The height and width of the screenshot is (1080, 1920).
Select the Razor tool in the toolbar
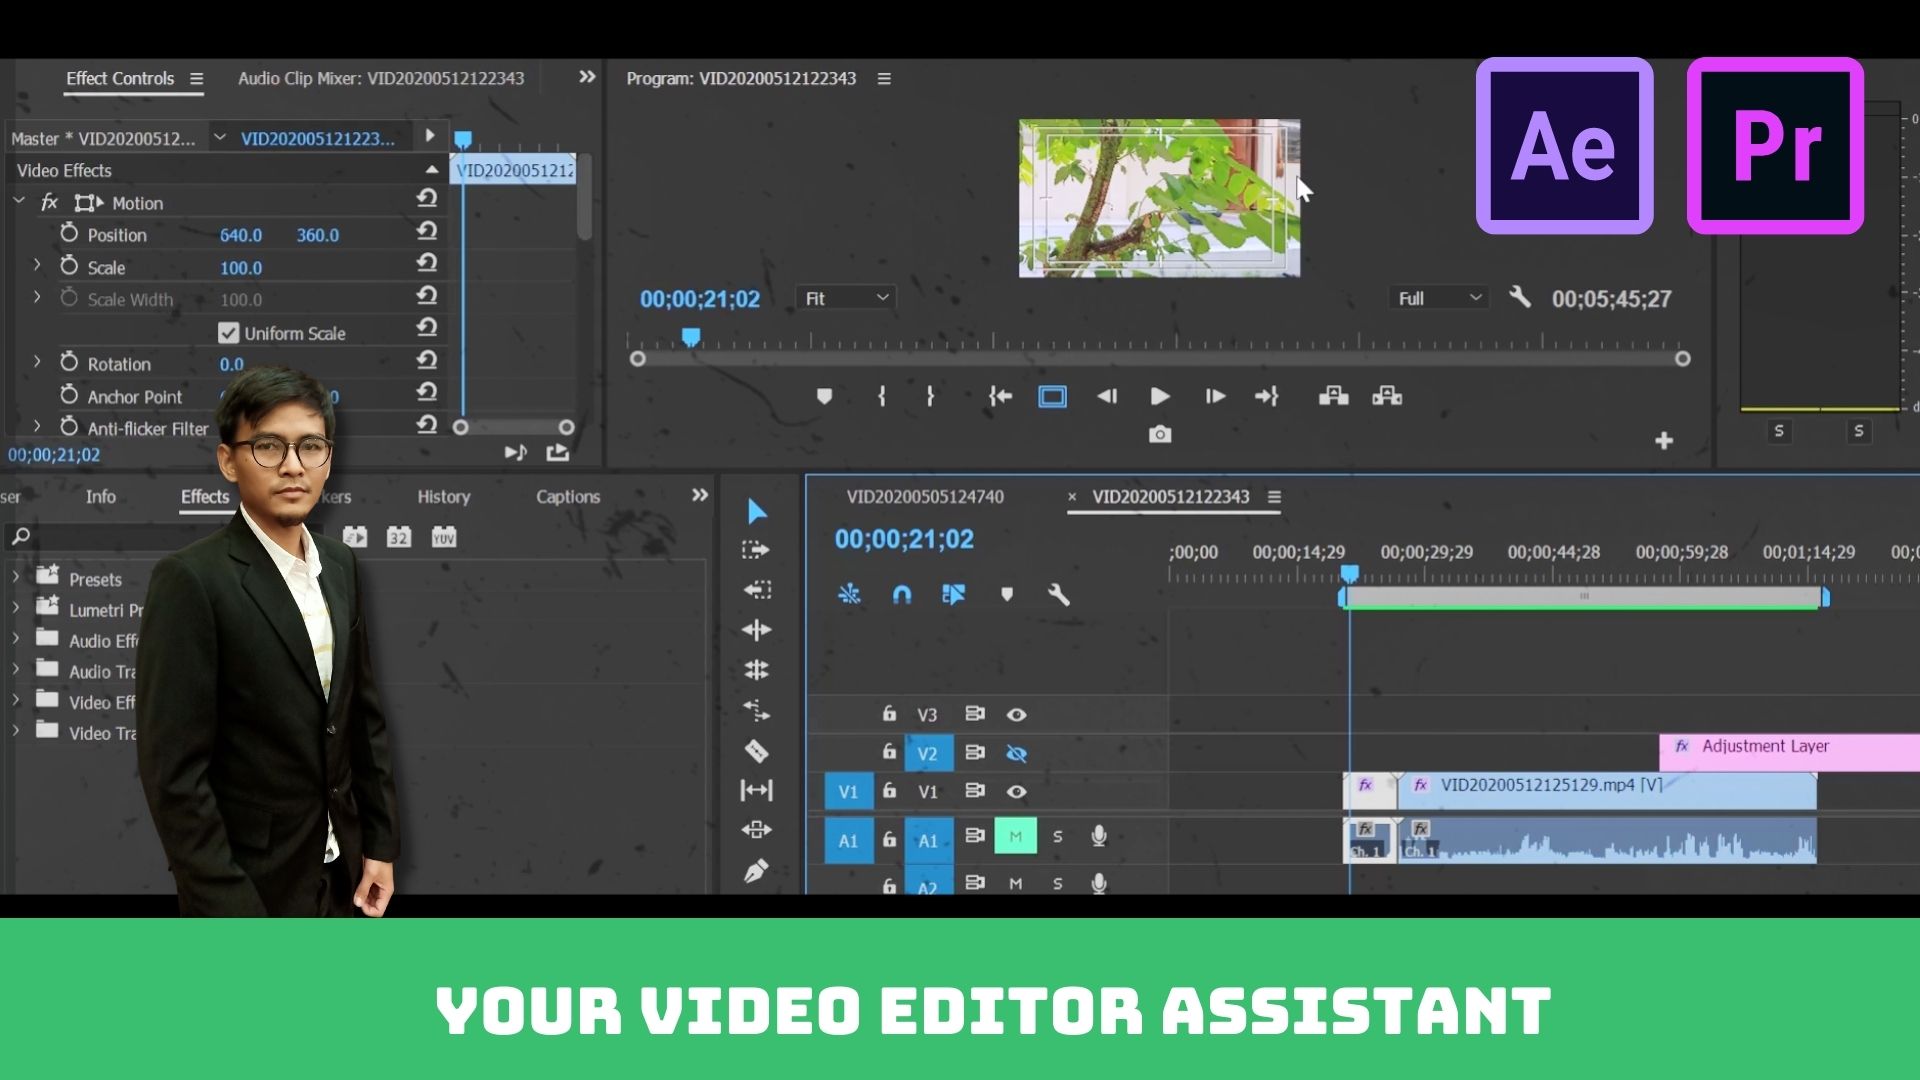(x=757, y=750)
